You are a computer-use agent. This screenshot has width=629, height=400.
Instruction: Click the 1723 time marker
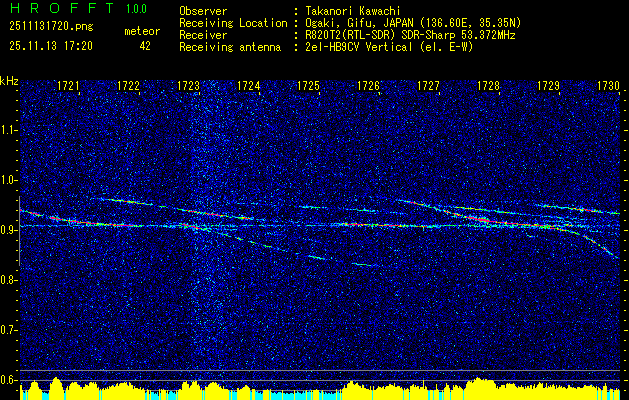pyautogui.click(x=189, y=85)
